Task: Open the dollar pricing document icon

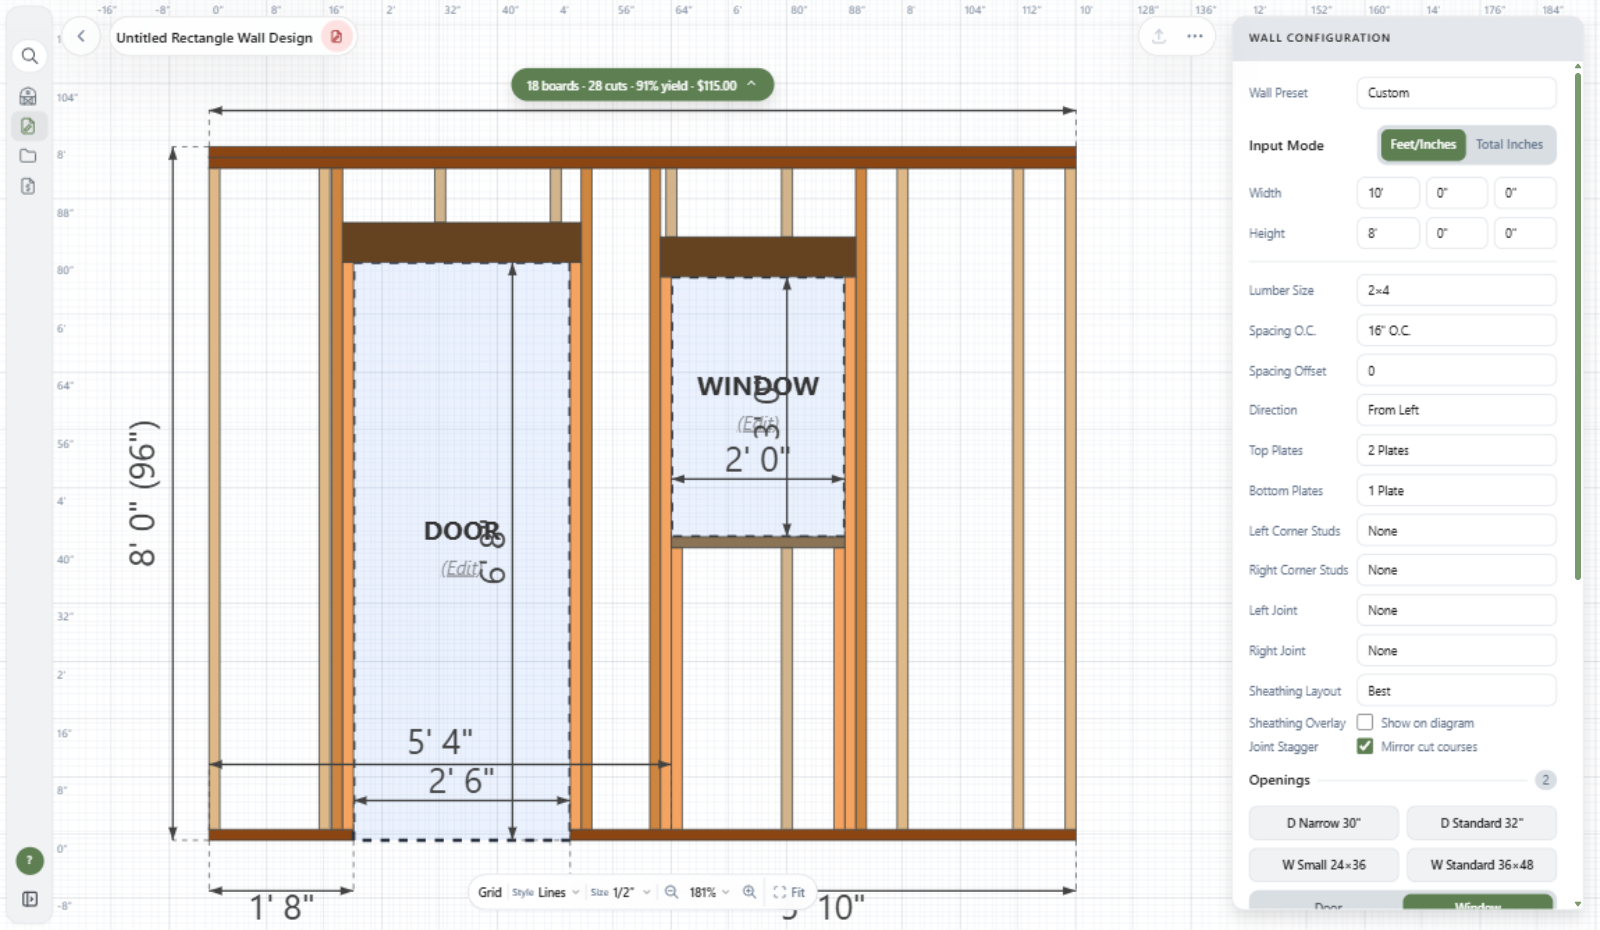Action: pos(28,186)
